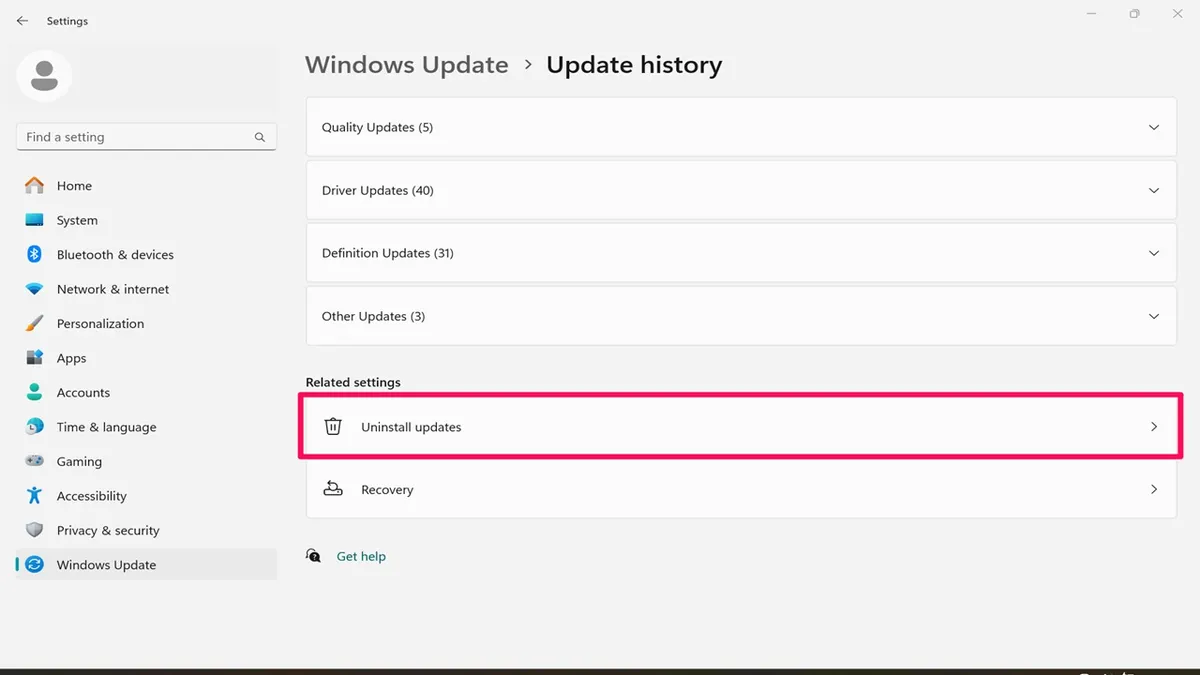Click the Network wifi icon
The height and width of the screenshot is (675, 1200).
tap(35, 289)
